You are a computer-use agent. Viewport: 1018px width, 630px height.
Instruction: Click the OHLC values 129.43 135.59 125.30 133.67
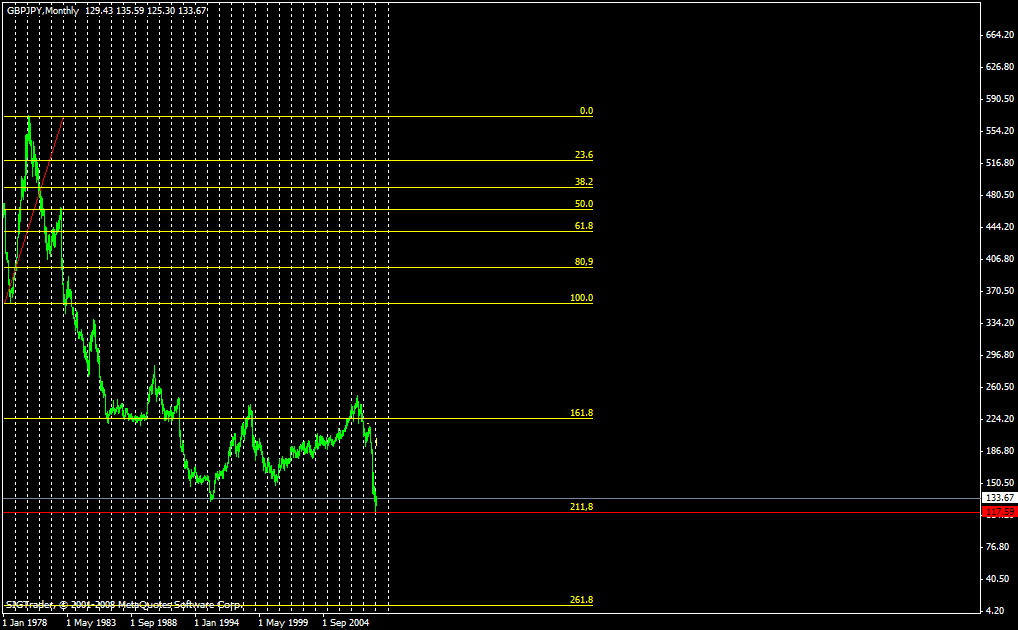click(x=145, y=11)
